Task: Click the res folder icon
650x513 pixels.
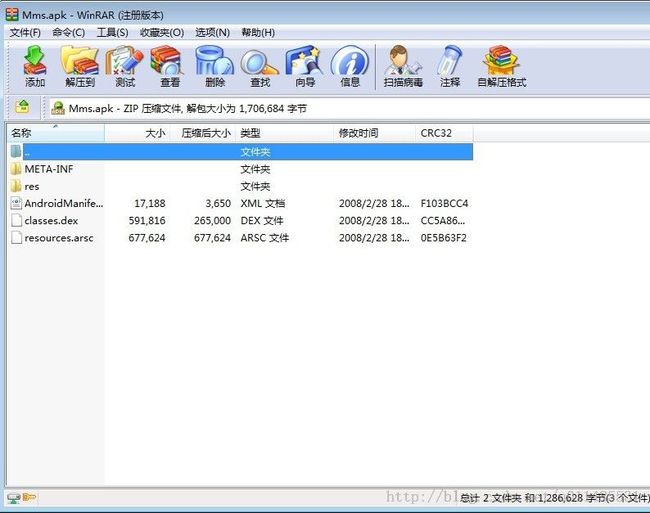Action: click(x=16, y=186)
